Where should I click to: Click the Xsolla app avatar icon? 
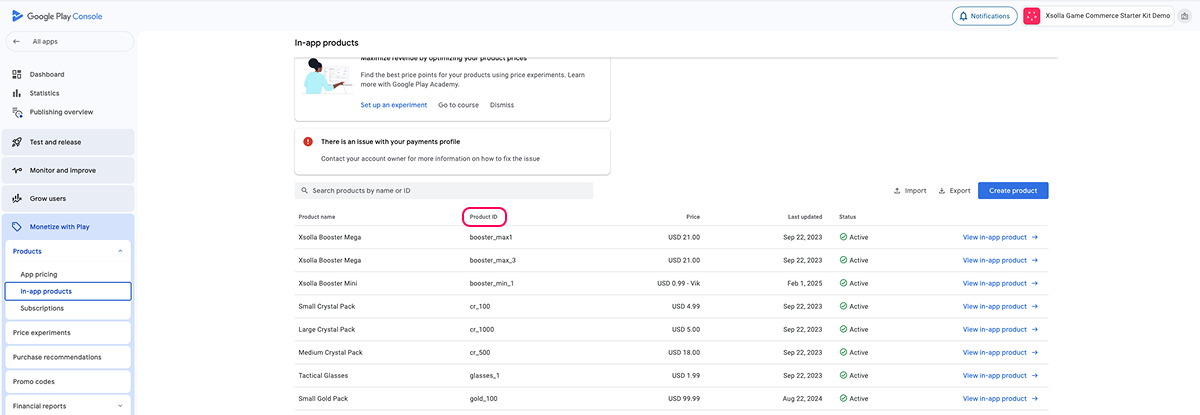point(1032,16)
